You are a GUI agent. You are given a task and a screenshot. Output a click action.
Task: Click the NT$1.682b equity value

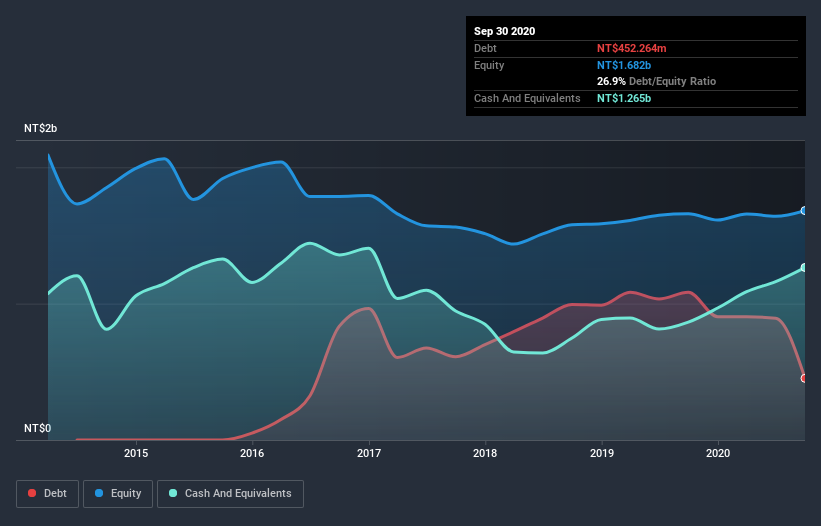tap(624, 65)
